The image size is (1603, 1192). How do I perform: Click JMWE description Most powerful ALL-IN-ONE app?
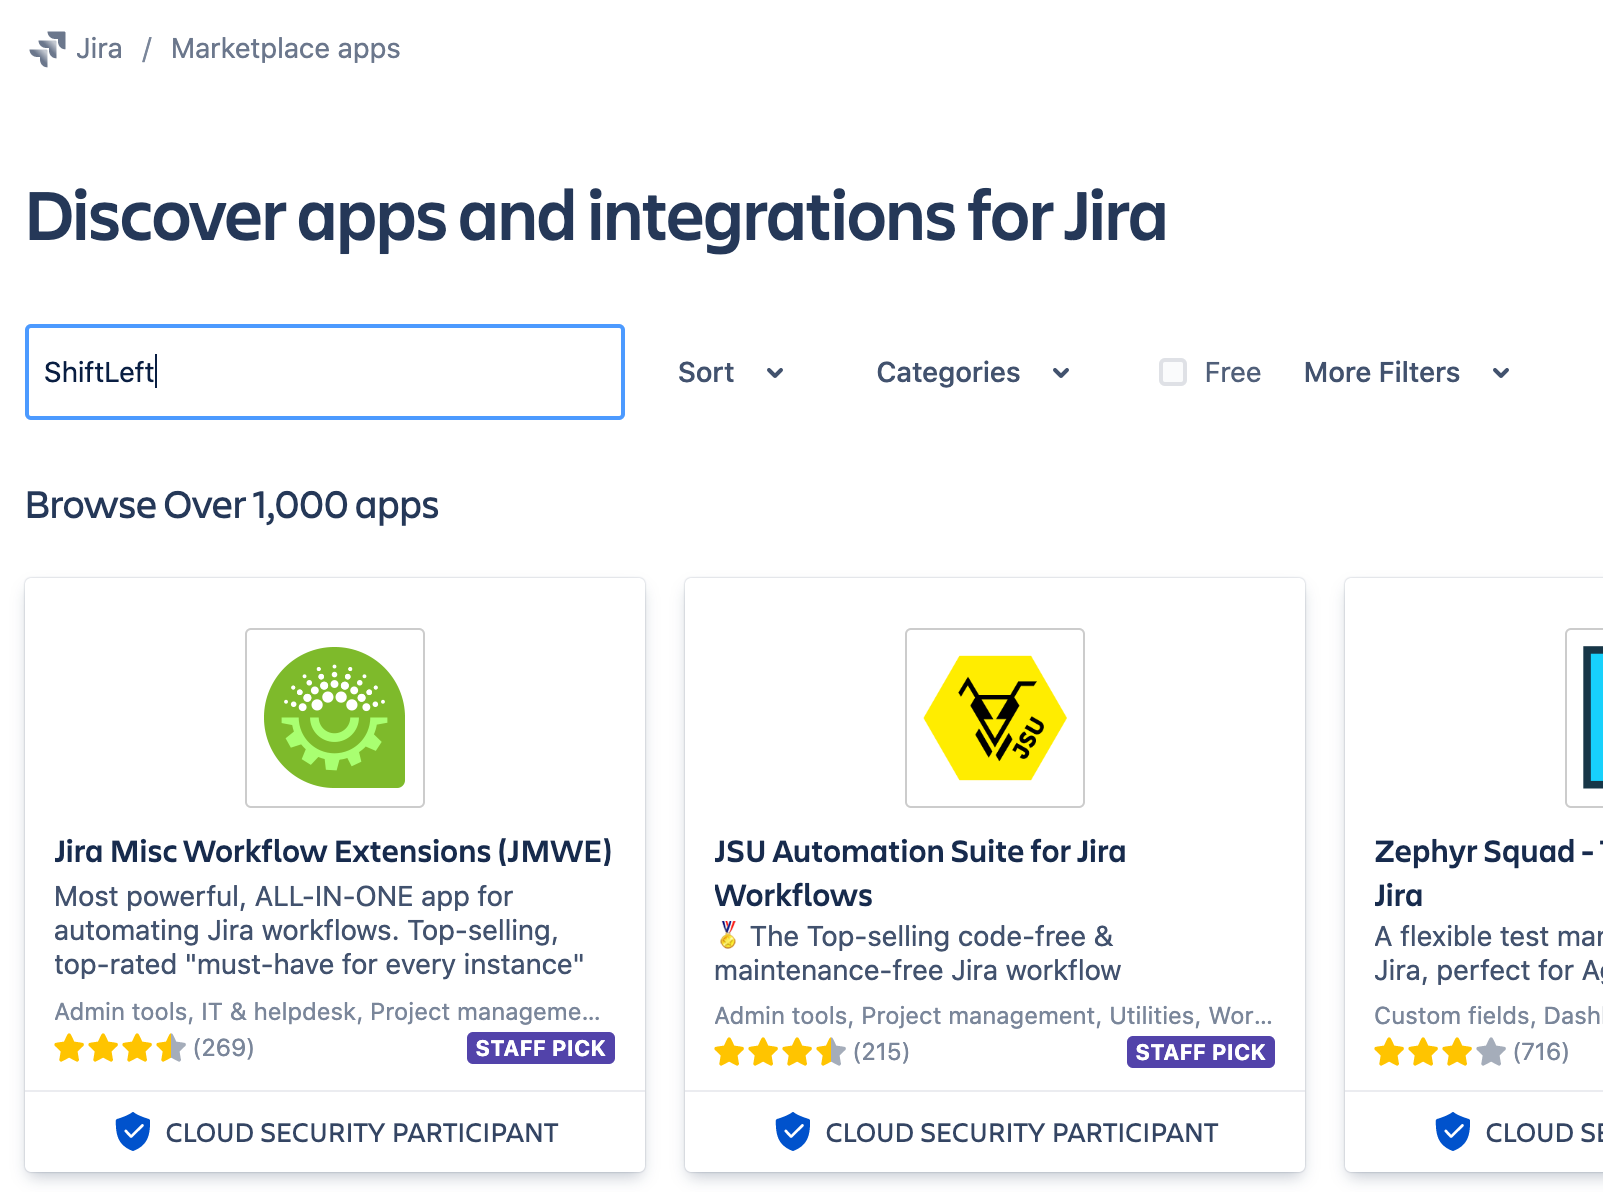click(319, 930)
